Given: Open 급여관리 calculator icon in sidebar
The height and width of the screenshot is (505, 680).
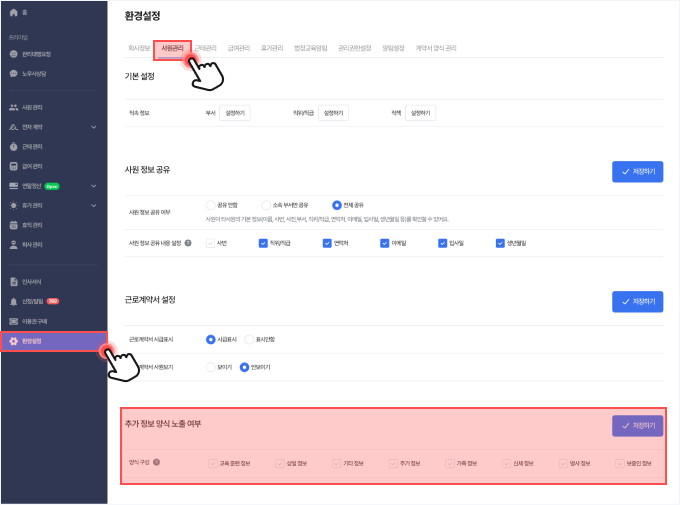Looking at the screenshot, I should (13, 166).
